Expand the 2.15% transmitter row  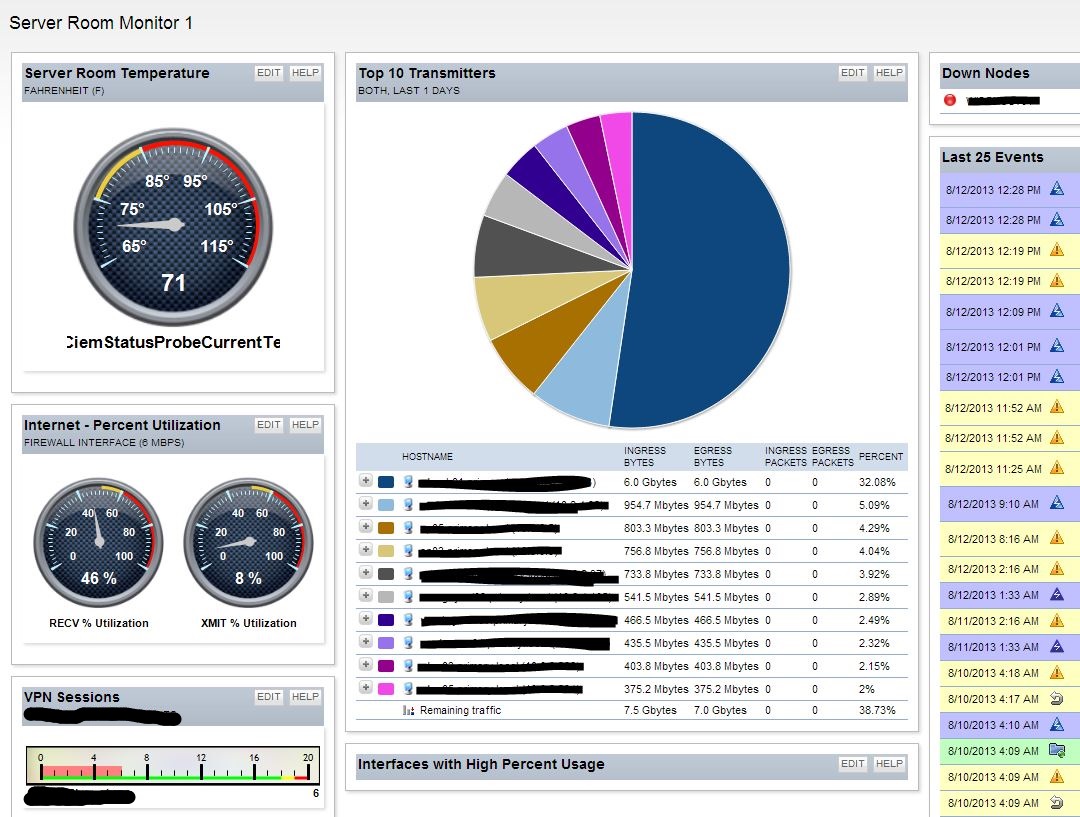tap(366, 665)
